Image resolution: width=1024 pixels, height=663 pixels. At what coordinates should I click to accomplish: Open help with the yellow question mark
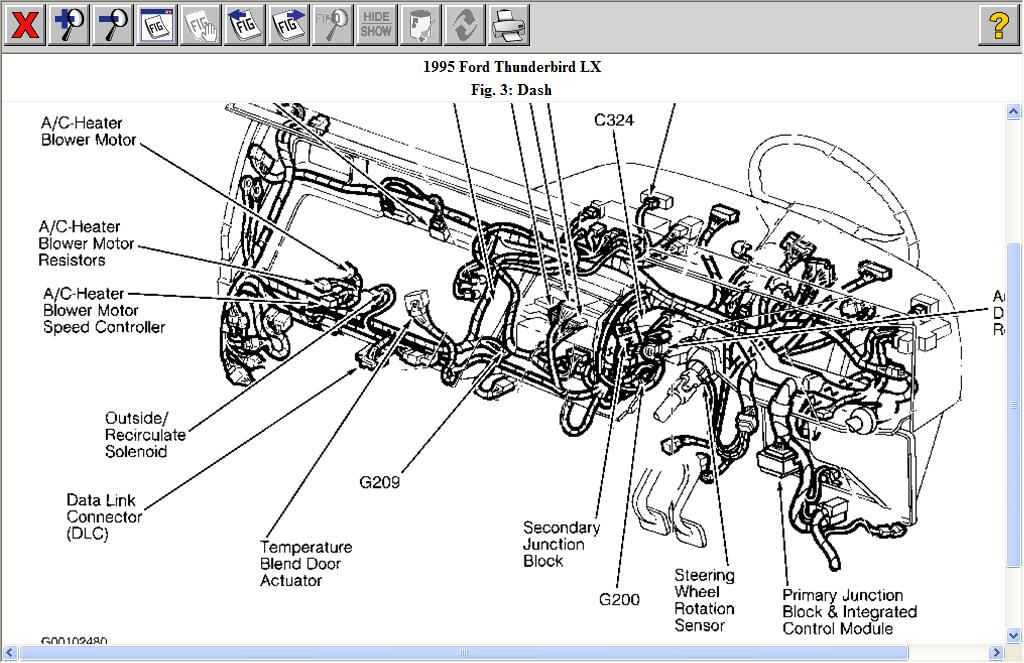tap(999, 25)
